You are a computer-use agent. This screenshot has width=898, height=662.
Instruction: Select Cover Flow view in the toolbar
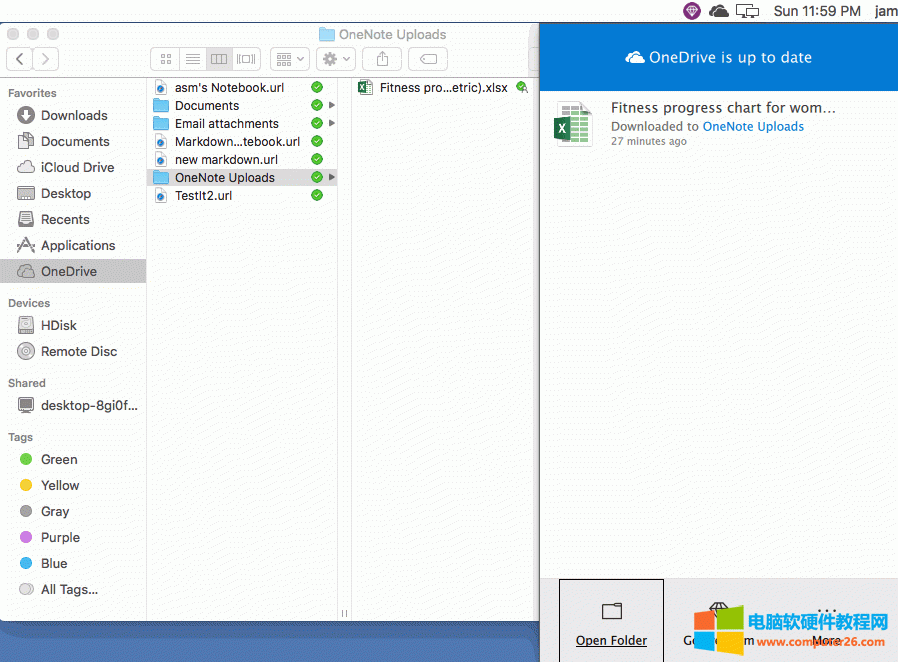click(246, 59)
